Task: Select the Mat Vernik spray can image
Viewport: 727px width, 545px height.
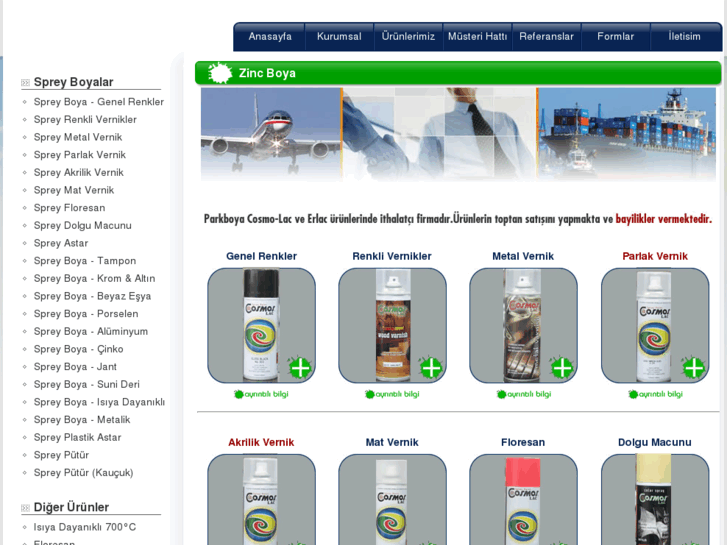Action: [x=392, y=501]
